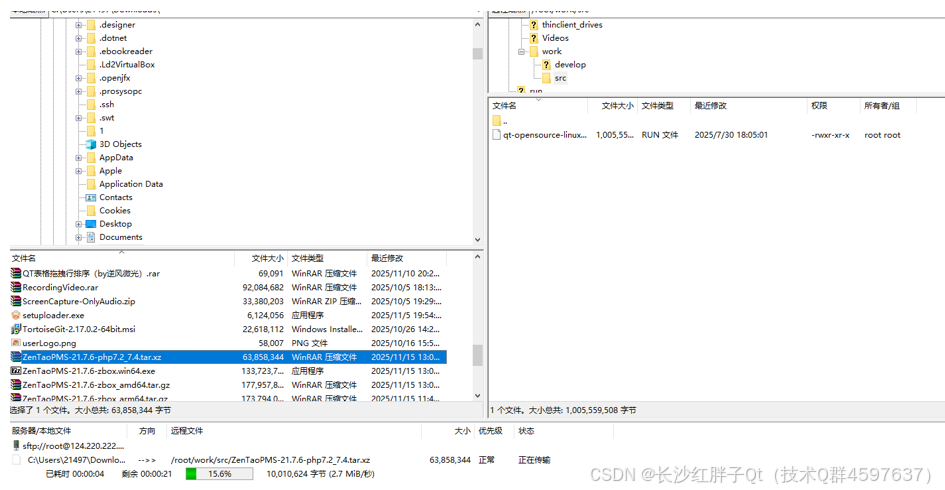Click the size value 92,084,682

click(x=263, y=287)
